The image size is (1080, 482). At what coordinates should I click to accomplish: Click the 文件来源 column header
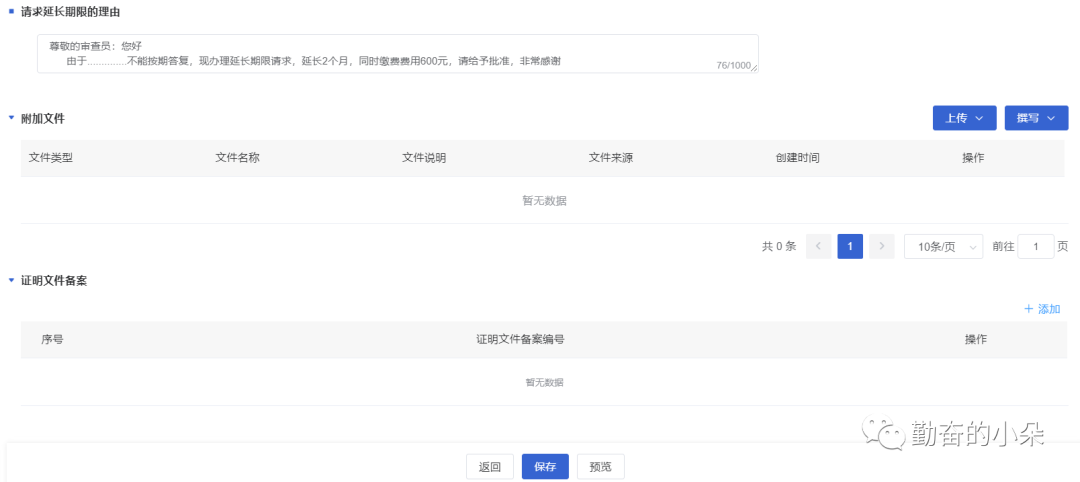click(x=611, y=158)
